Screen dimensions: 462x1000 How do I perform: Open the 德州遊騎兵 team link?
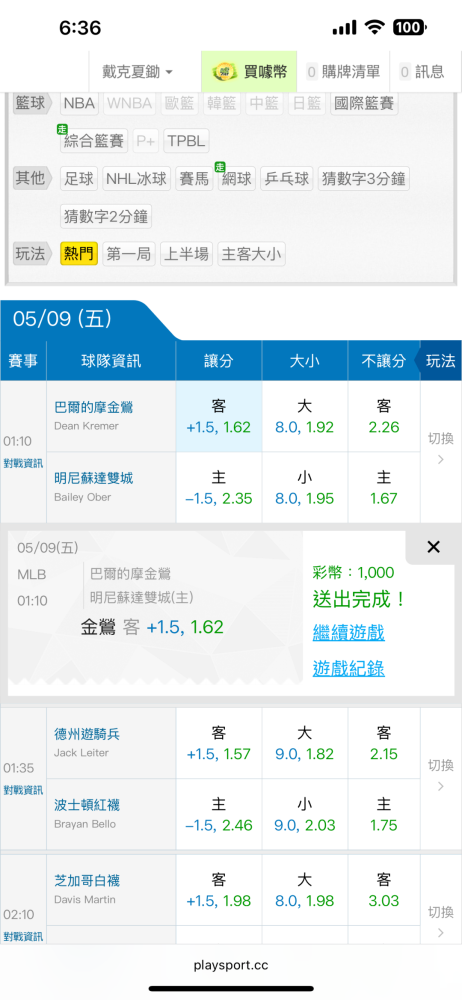[x=87, y=735]
